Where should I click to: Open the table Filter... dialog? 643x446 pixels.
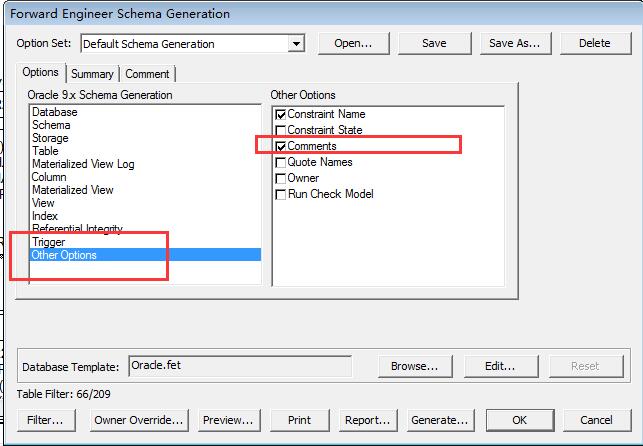(46, 420)
